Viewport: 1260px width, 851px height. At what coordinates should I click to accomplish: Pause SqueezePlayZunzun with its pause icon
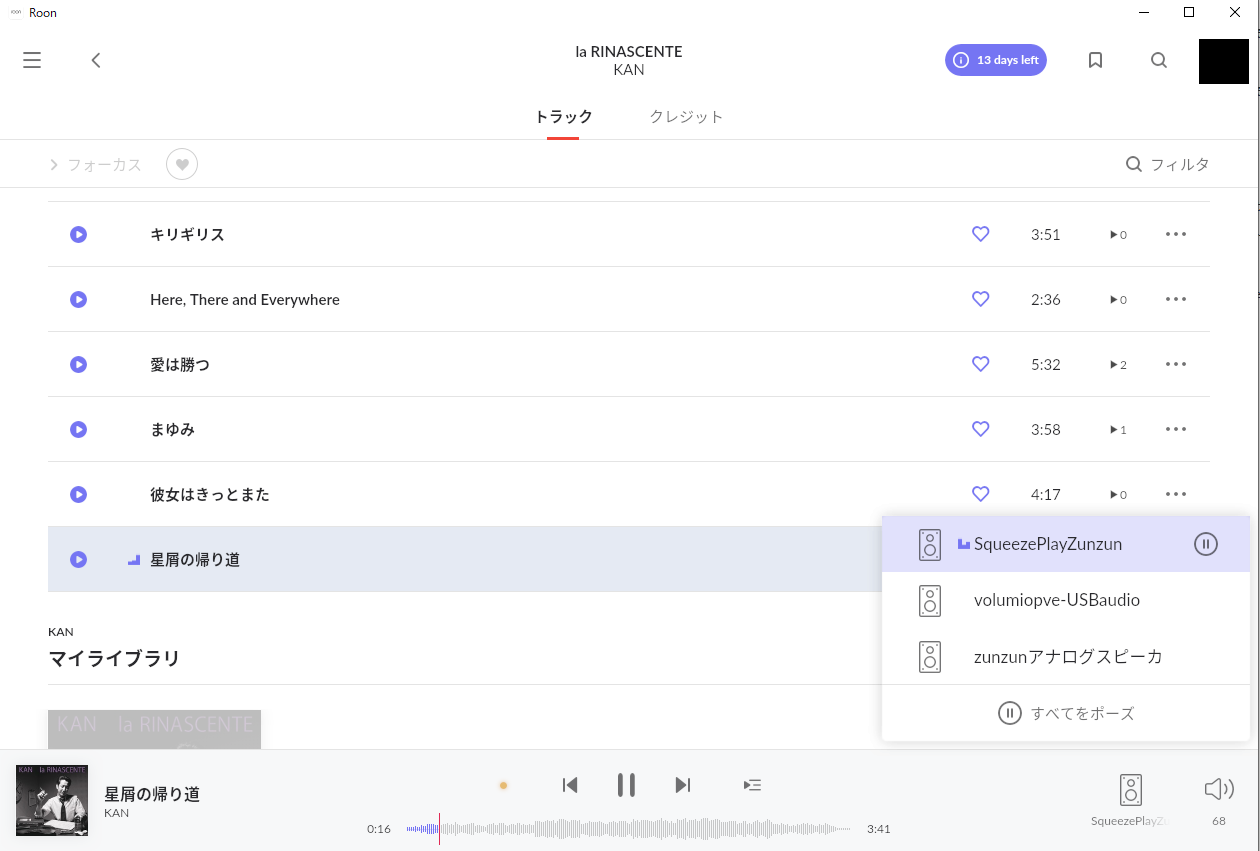click(1206, 544)
